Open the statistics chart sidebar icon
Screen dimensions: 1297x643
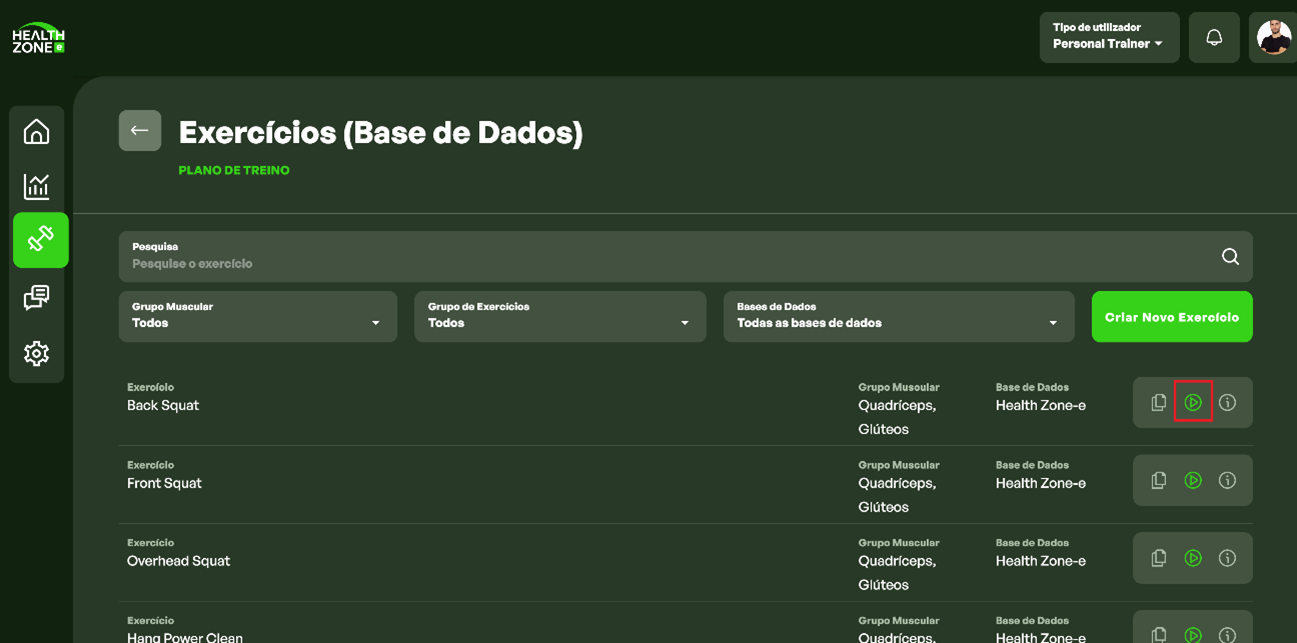pyautogui.click(x=37, y=186)
